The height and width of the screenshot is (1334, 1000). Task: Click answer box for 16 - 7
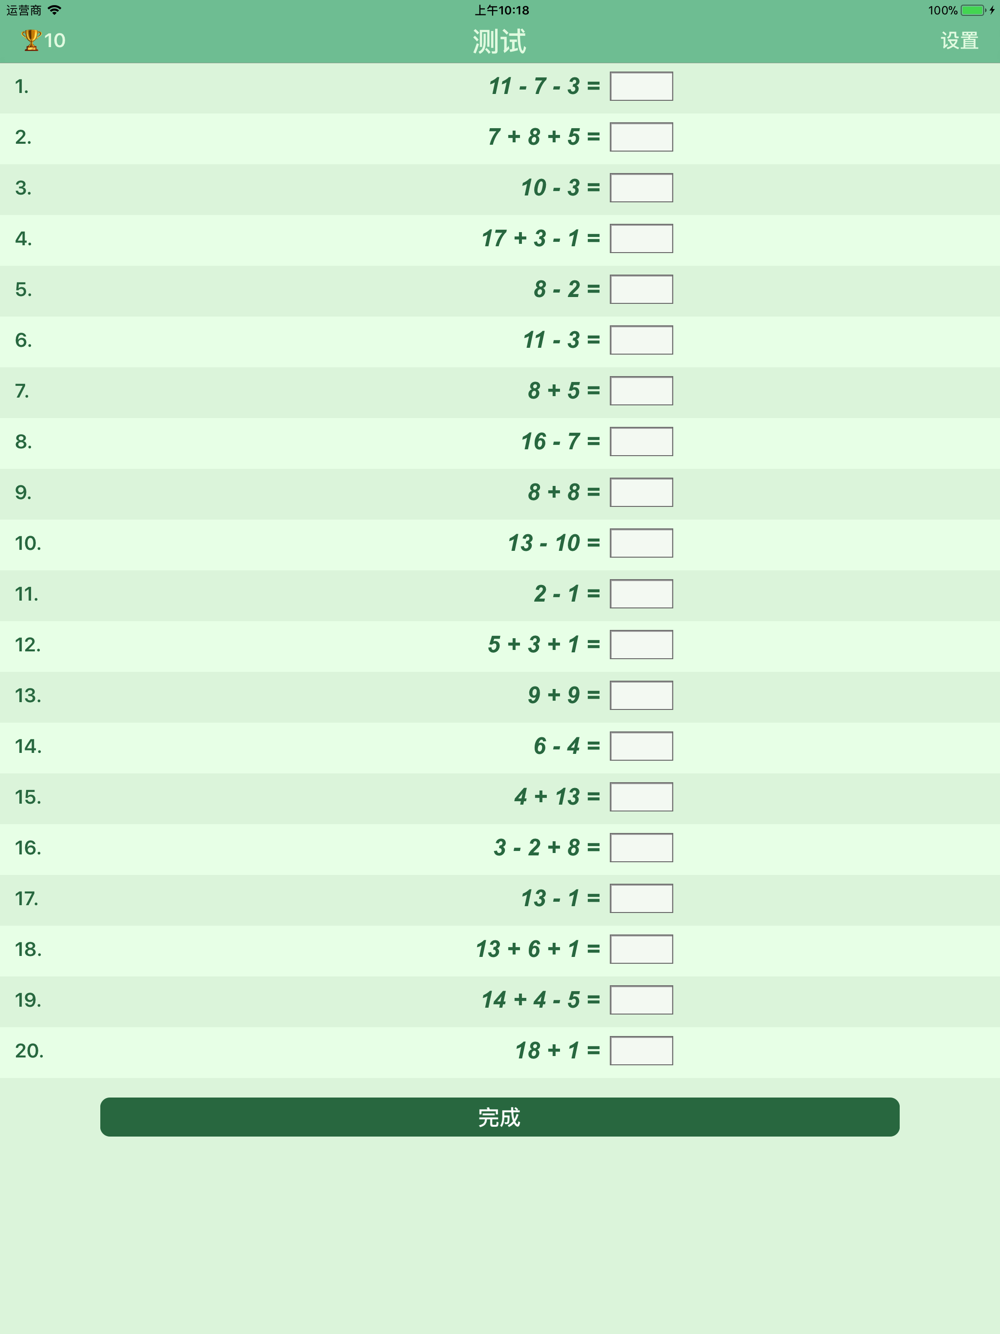tap(641, 441)
